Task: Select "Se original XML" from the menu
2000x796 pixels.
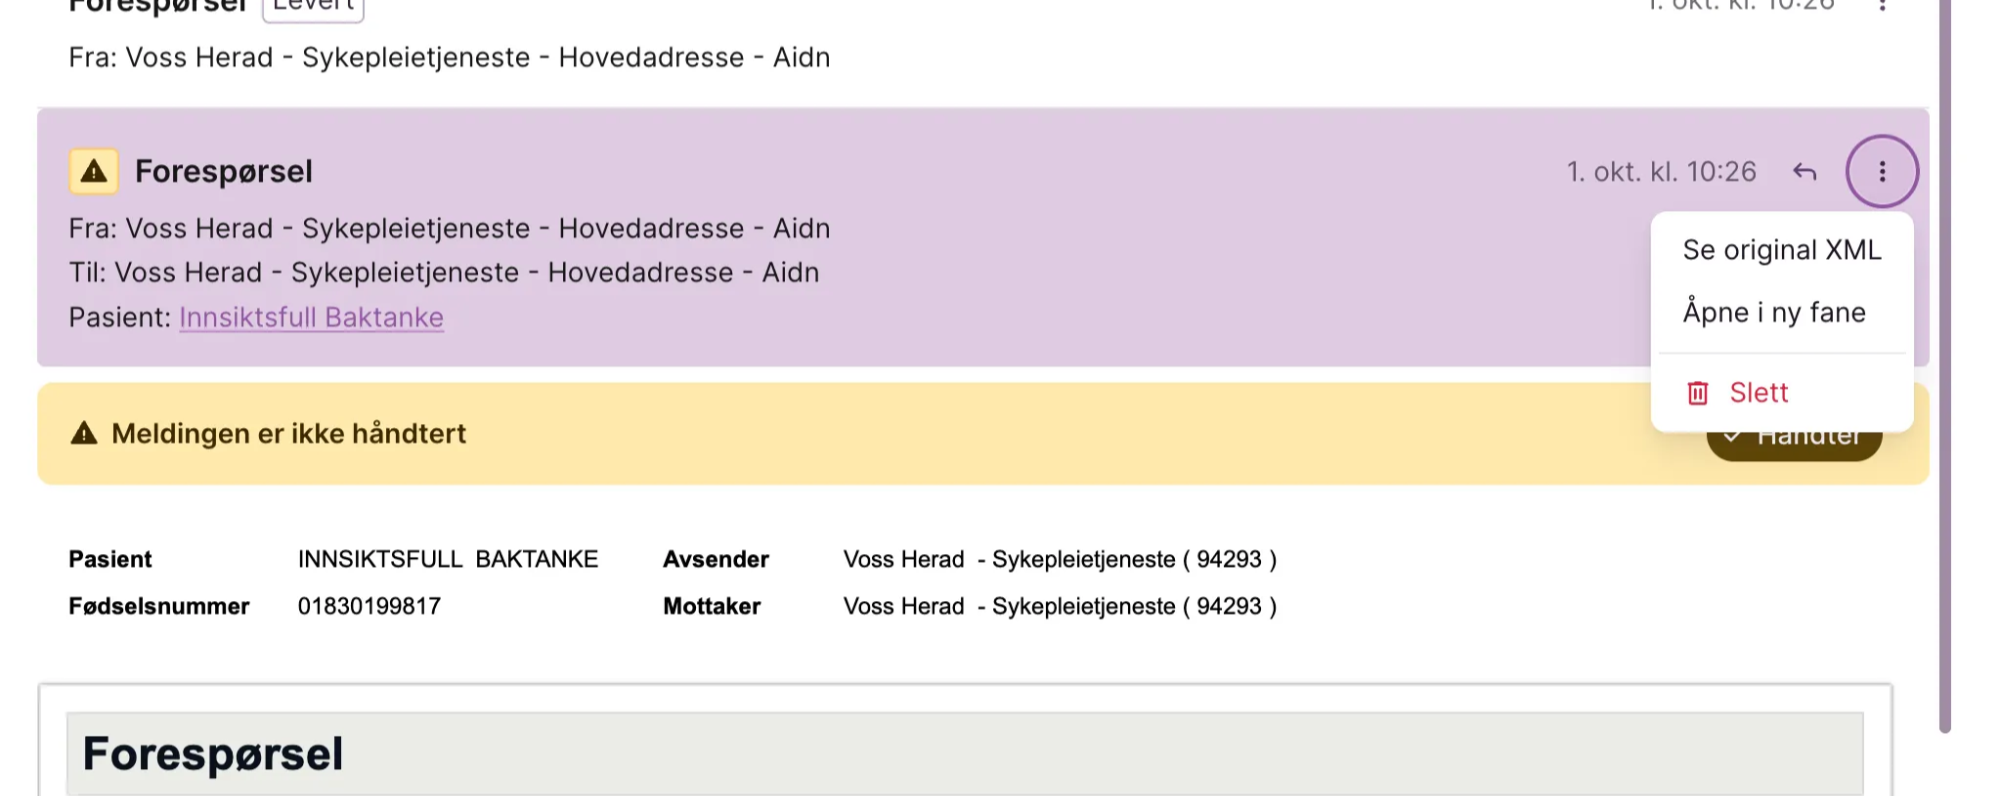Action: point(1781,250)
